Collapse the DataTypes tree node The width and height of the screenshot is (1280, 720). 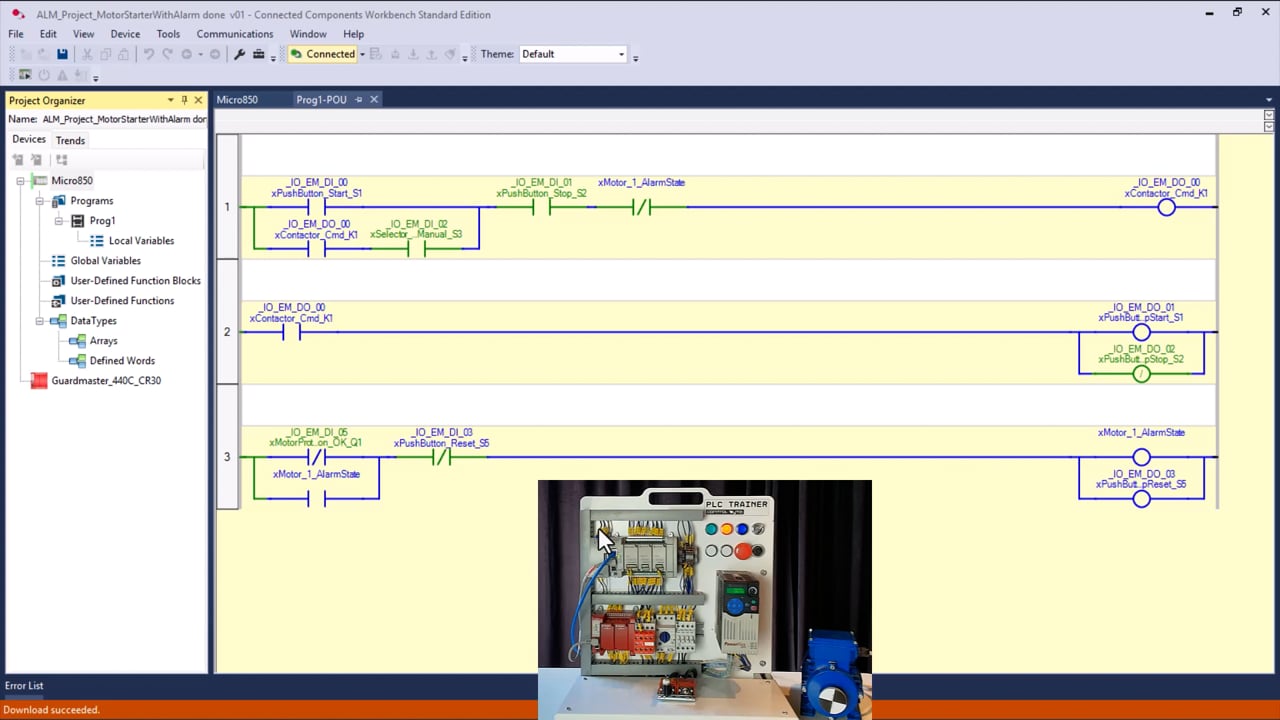click(x=39, y=321)
